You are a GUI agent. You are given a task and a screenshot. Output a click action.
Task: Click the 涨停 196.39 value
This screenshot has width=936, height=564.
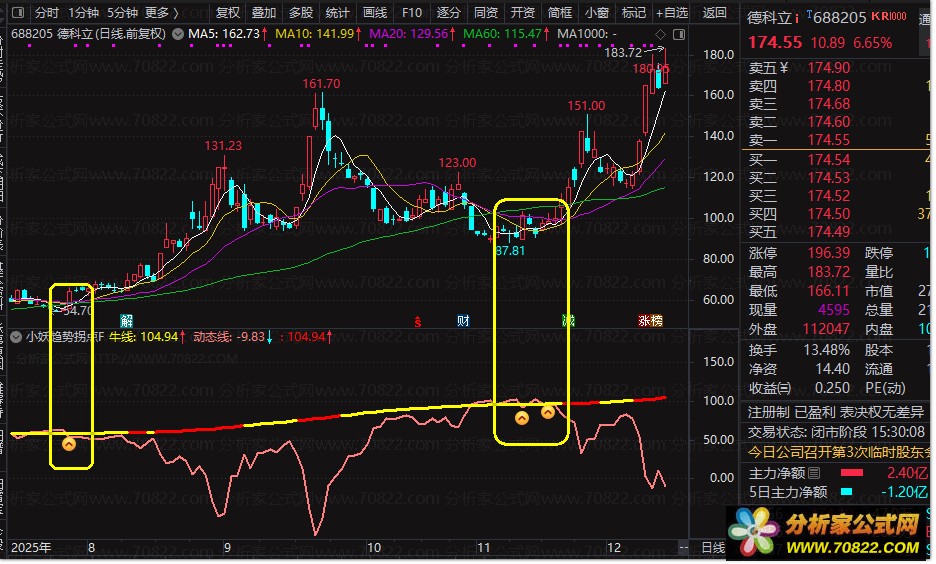point(829,253)
